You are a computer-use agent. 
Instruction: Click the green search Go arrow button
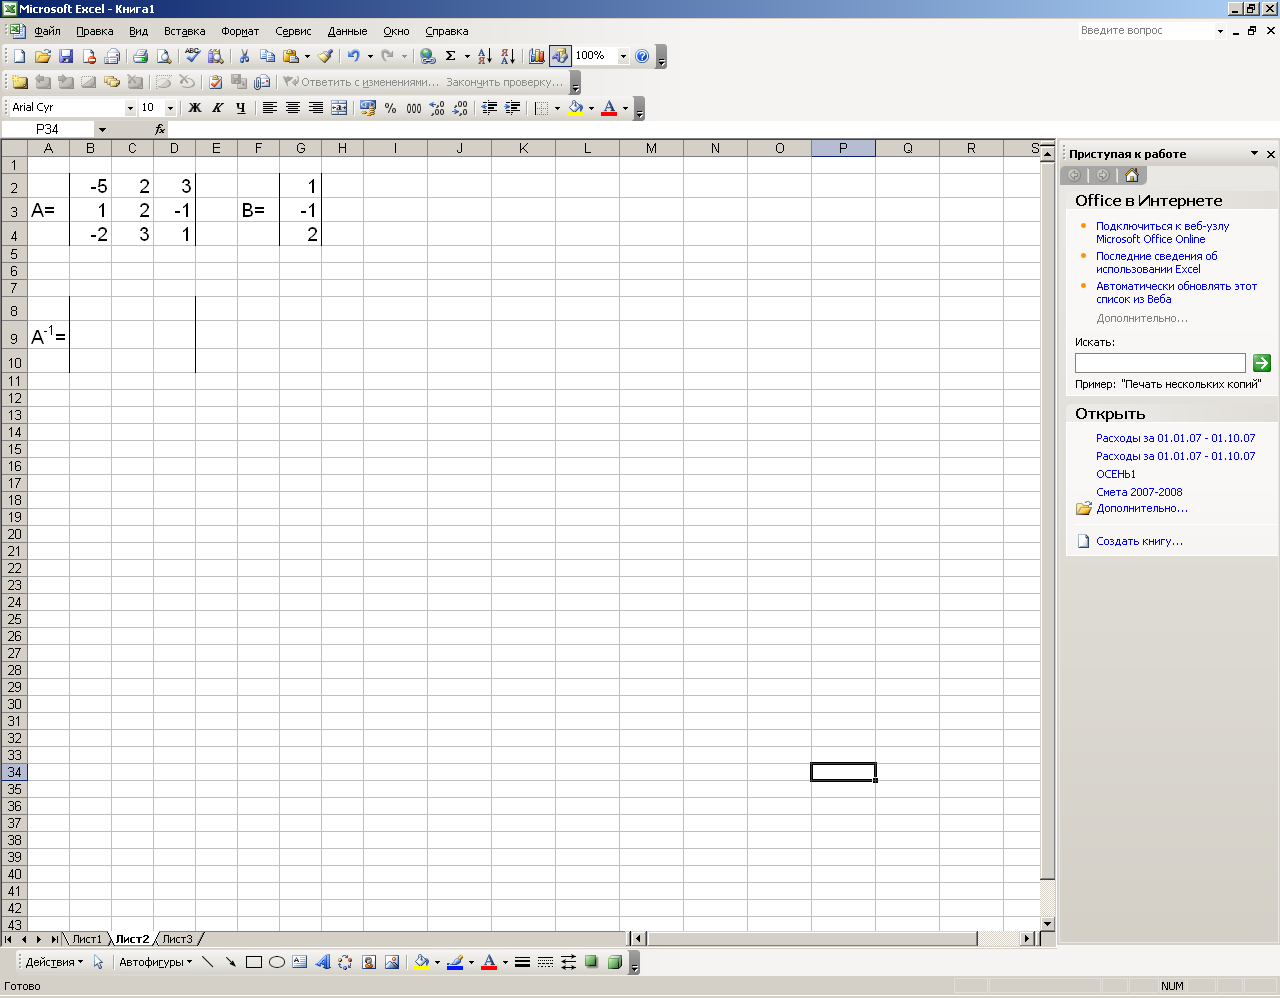1262,363
